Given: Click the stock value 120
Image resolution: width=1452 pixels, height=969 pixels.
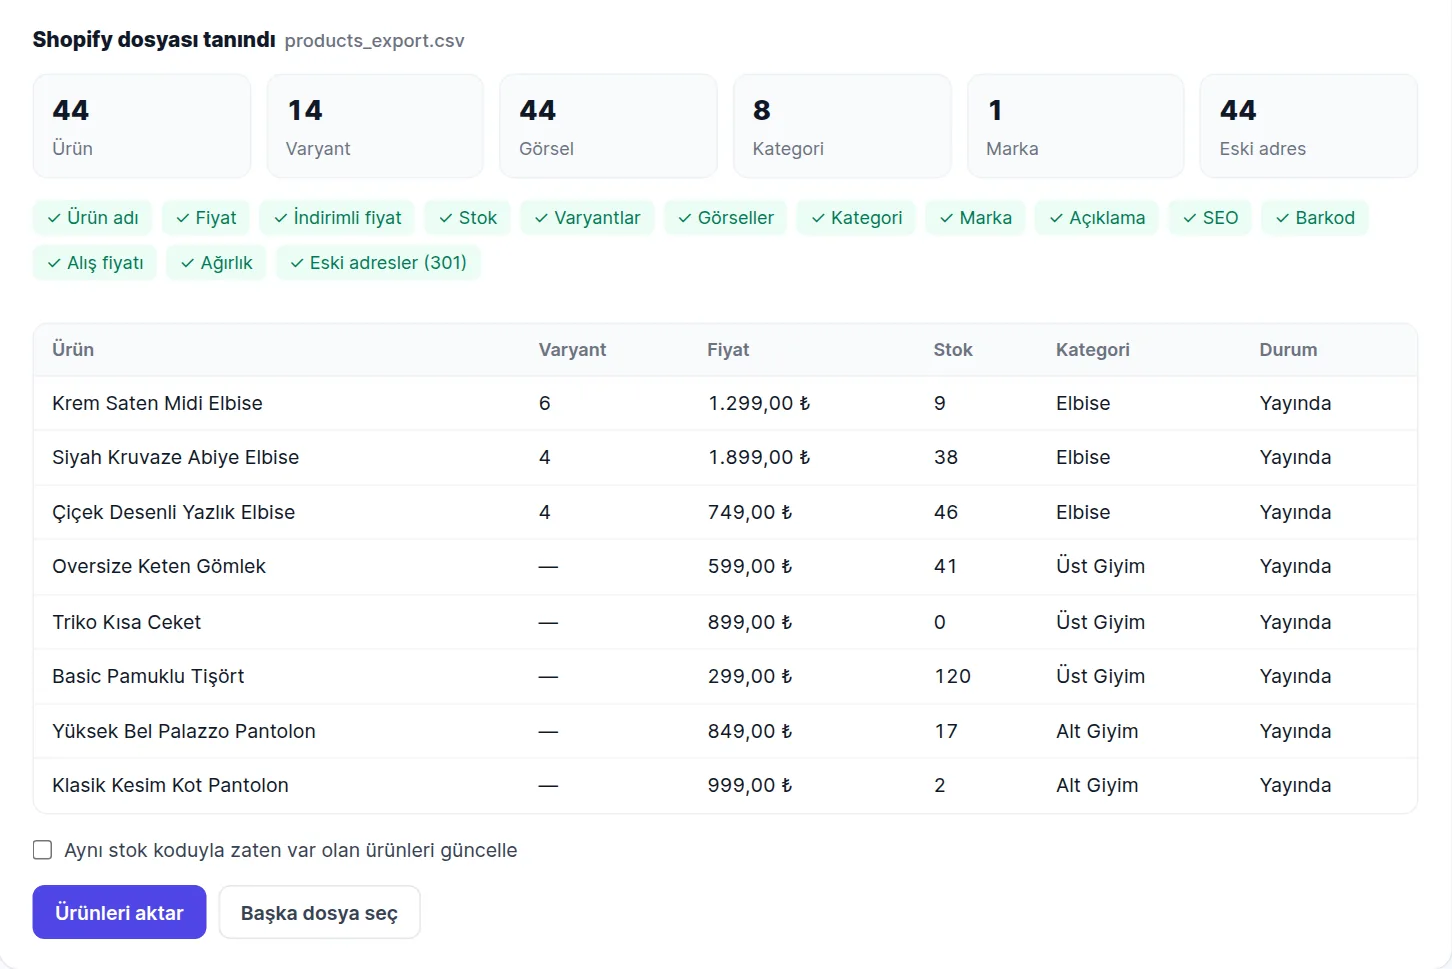Looking at the screenshot, I should 953,676.
